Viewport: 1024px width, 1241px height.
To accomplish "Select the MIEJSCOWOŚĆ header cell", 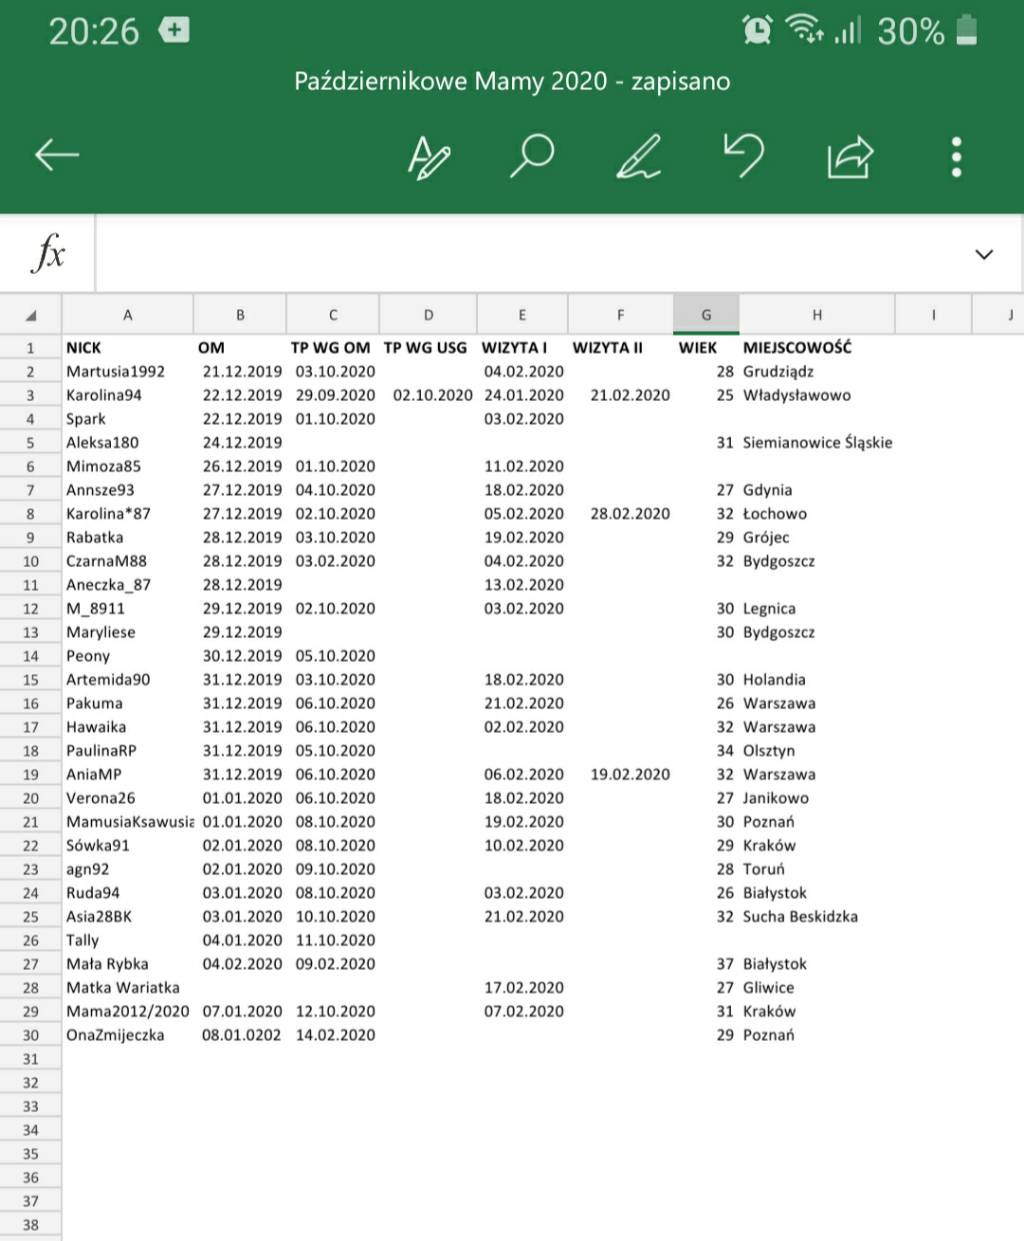I will click(815, 348).
